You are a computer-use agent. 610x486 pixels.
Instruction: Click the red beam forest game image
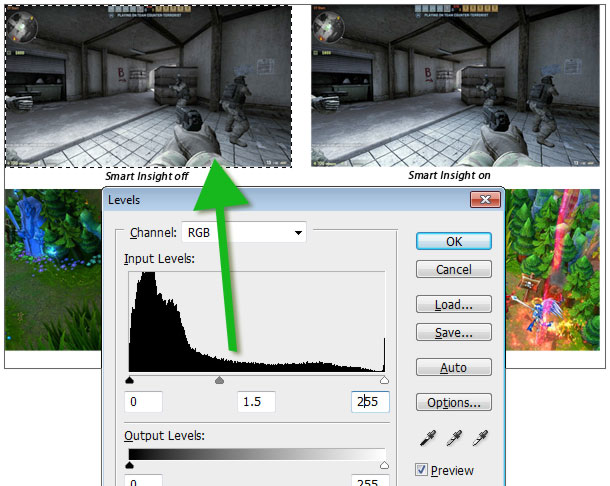click(x=552, y=270)
